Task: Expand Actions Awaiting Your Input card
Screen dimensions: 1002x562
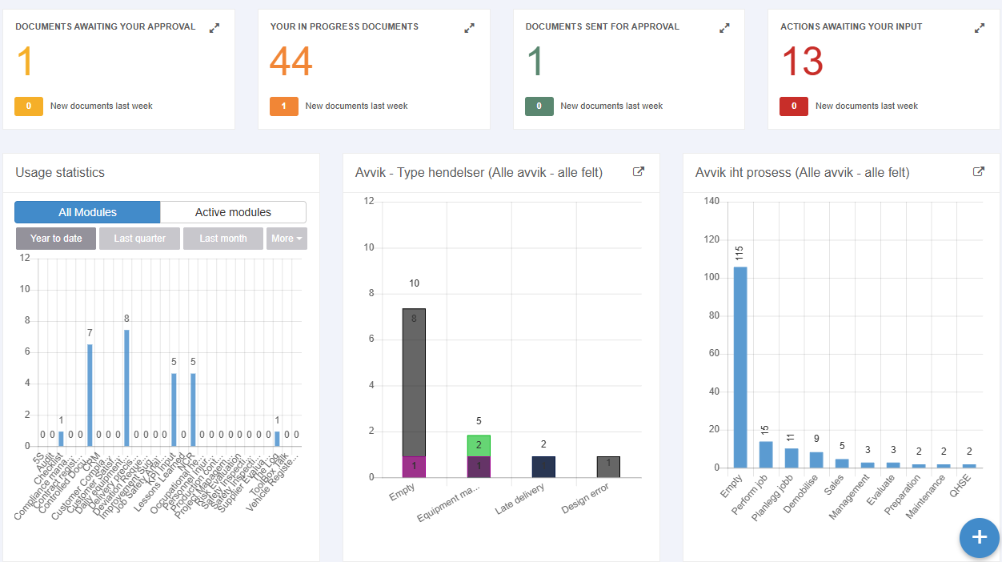Action: click(x=980, y=28)
